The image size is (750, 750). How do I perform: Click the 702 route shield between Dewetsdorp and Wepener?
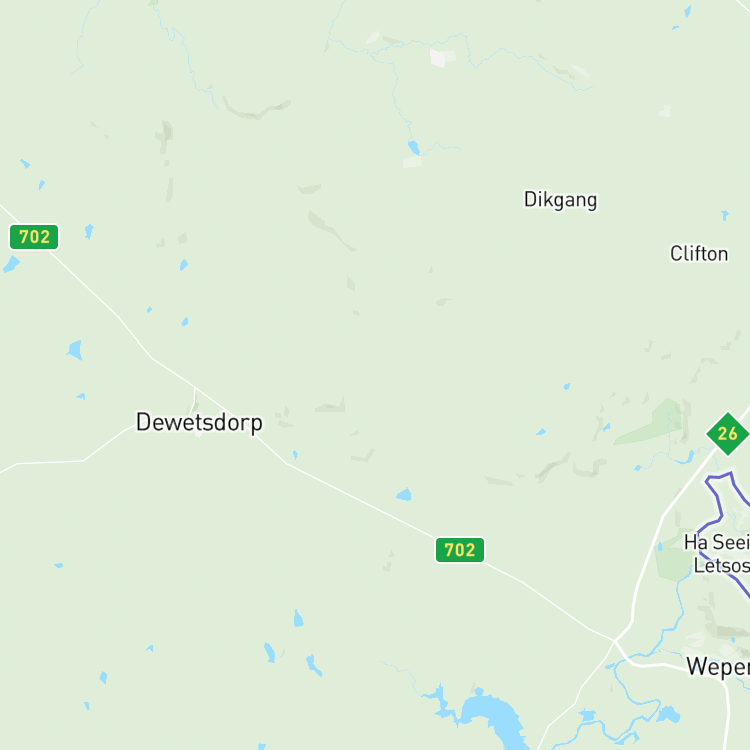tap(460, 550)
